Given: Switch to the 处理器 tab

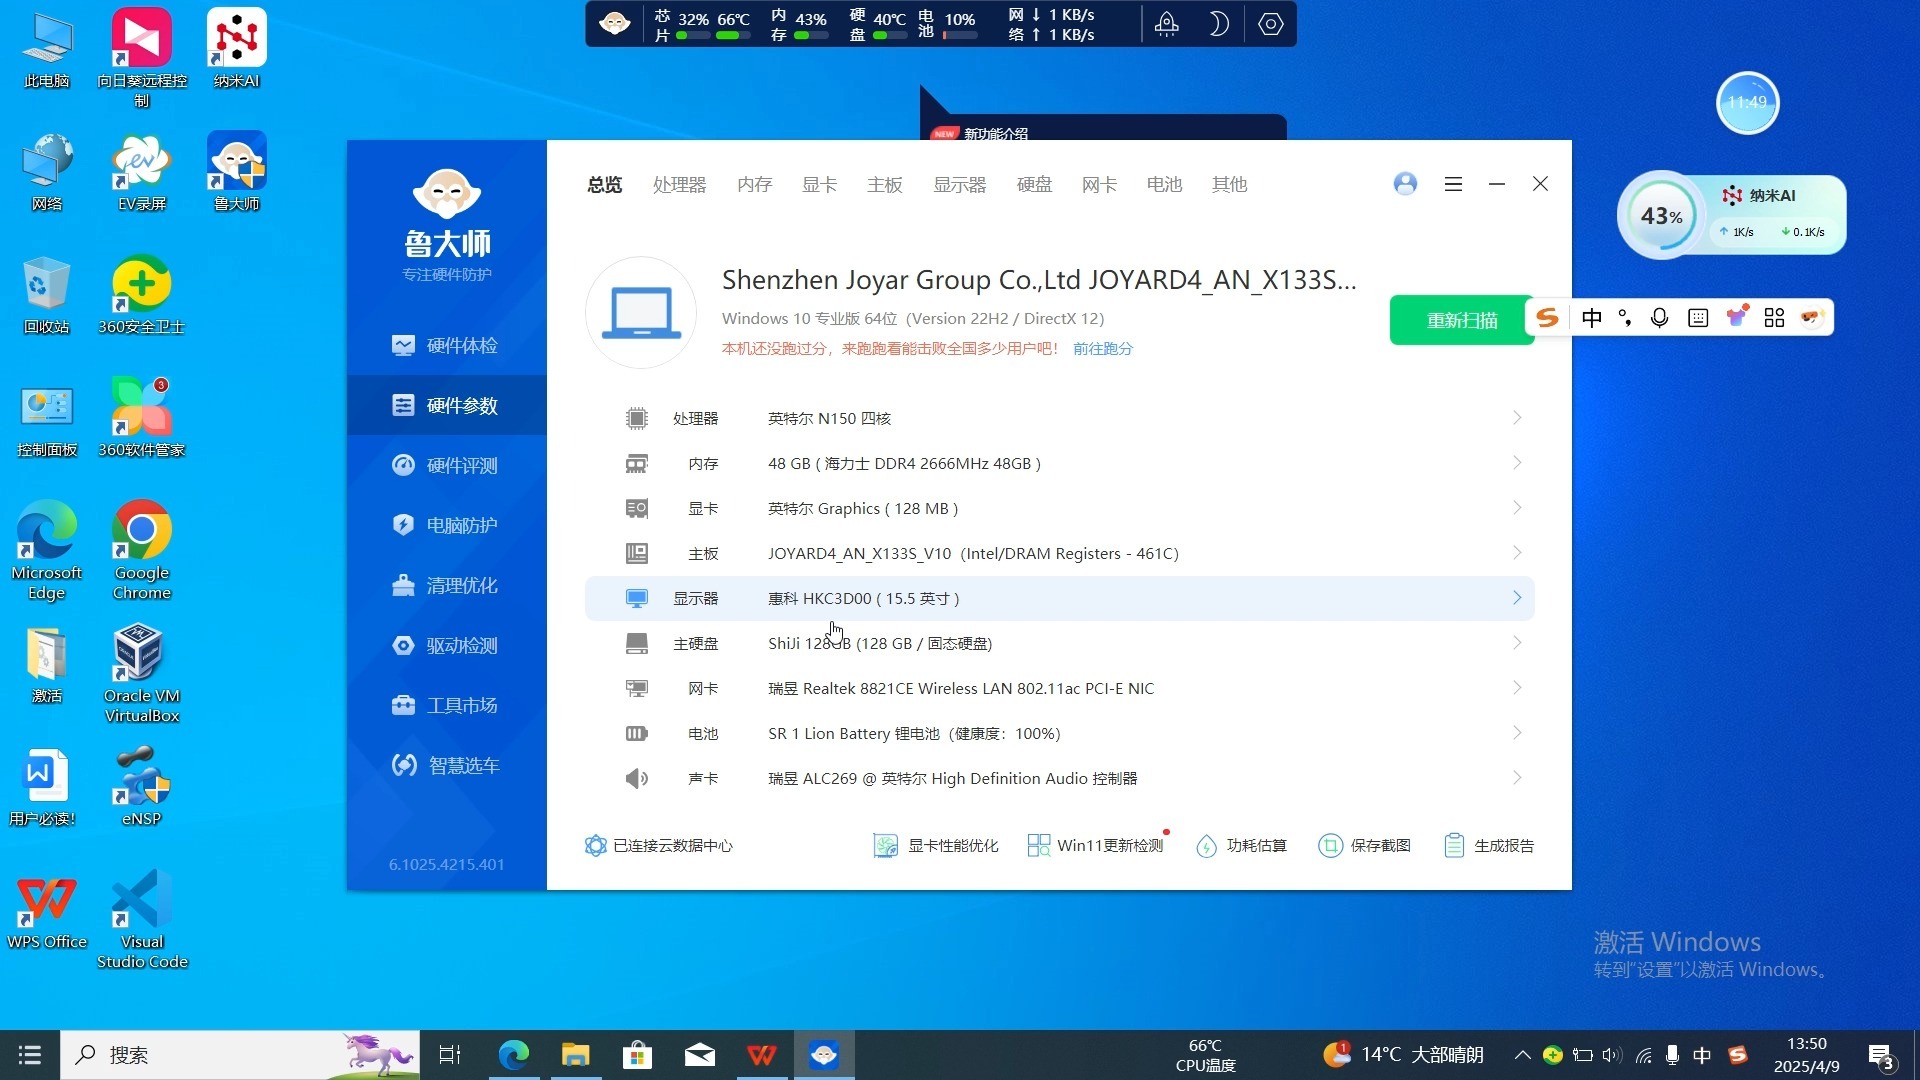Looking at the screenshot, I should pos(679,185).
